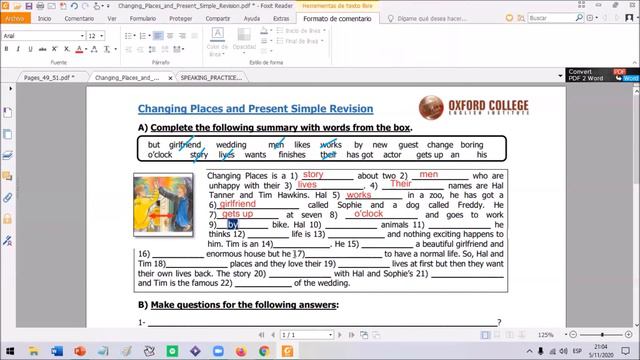Undo the last action
Viewport: 640px width, 360px height.
pyautogui.click(x=74, y=6)
